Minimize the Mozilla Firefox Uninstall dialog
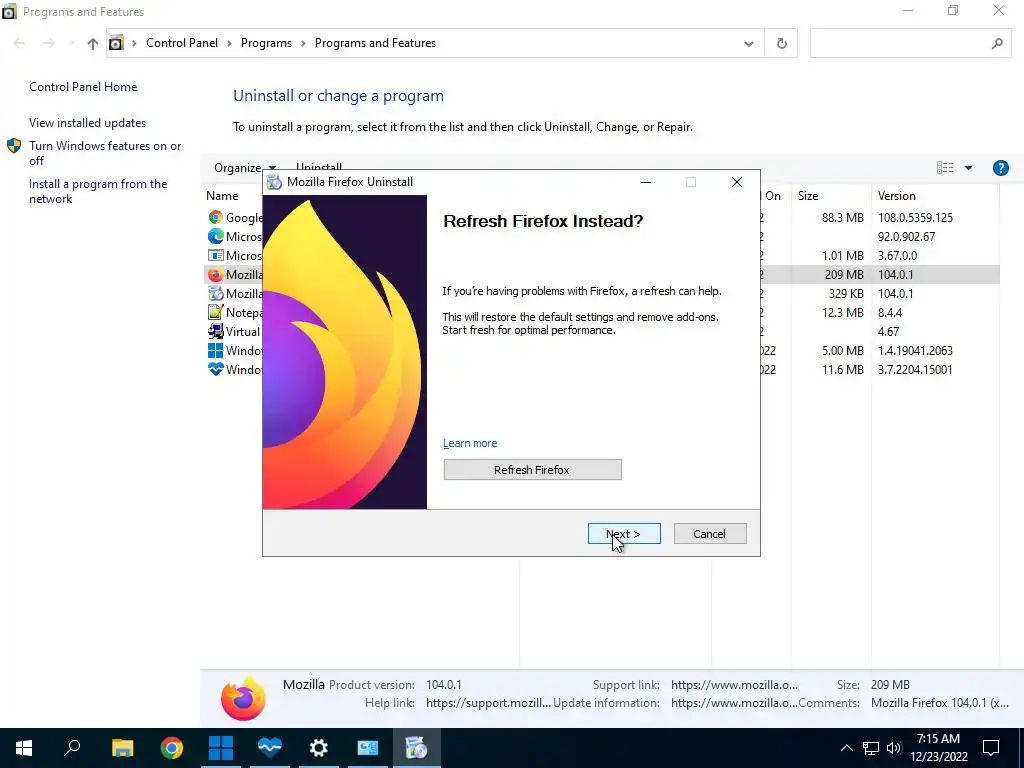The image size is (1024, 768). click(646, 182)
